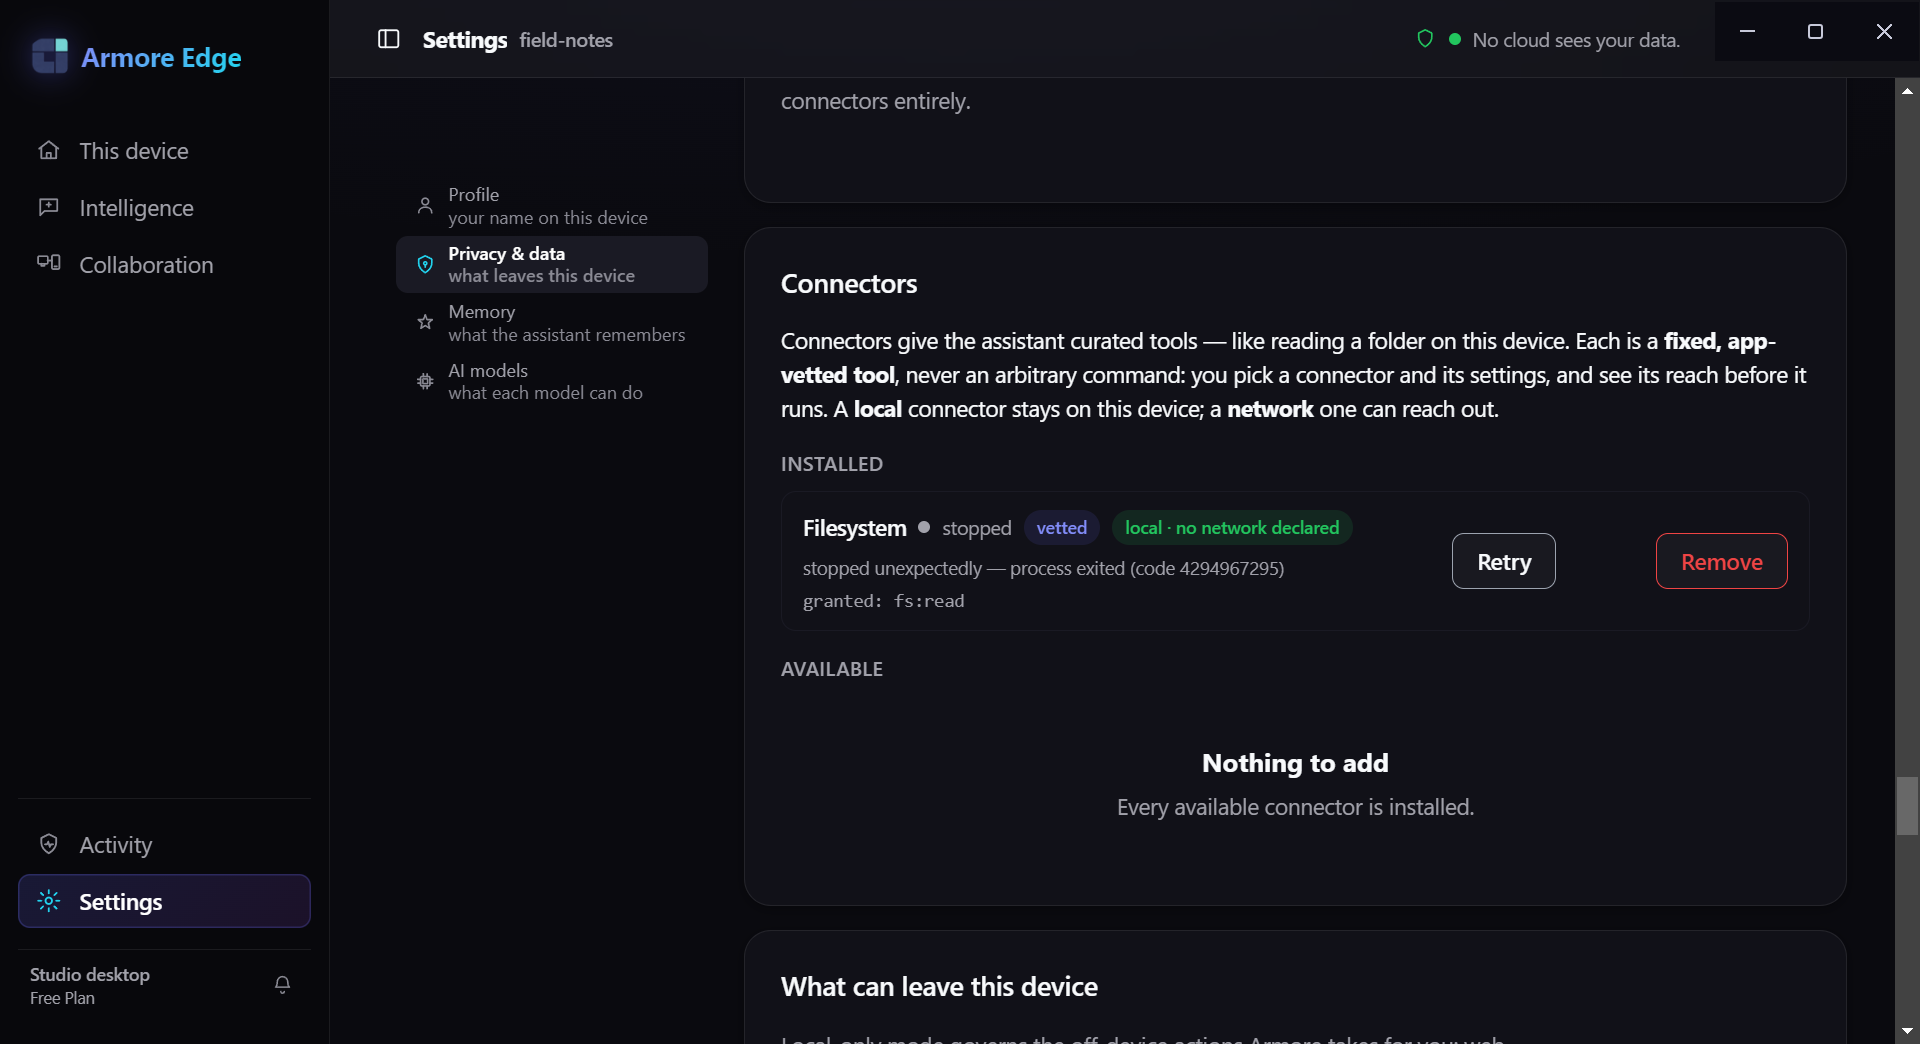The height and width of the screenshot is (1044, 1920).
Task: Click 'Nothing to add' text
Action: click(1295, 763)
